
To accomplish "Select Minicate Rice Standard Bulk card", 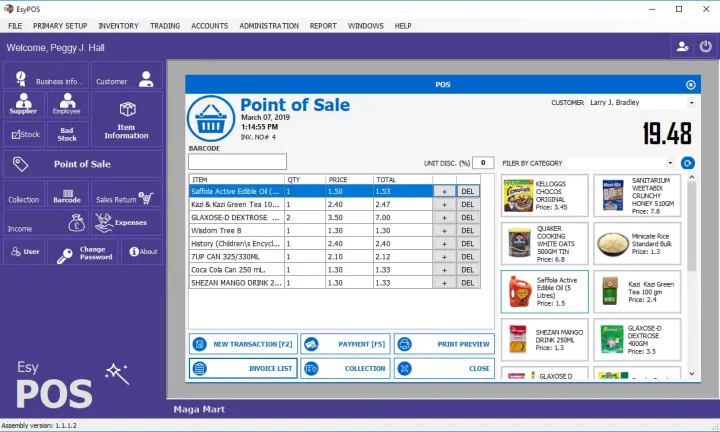I will (x=637, y=244).
